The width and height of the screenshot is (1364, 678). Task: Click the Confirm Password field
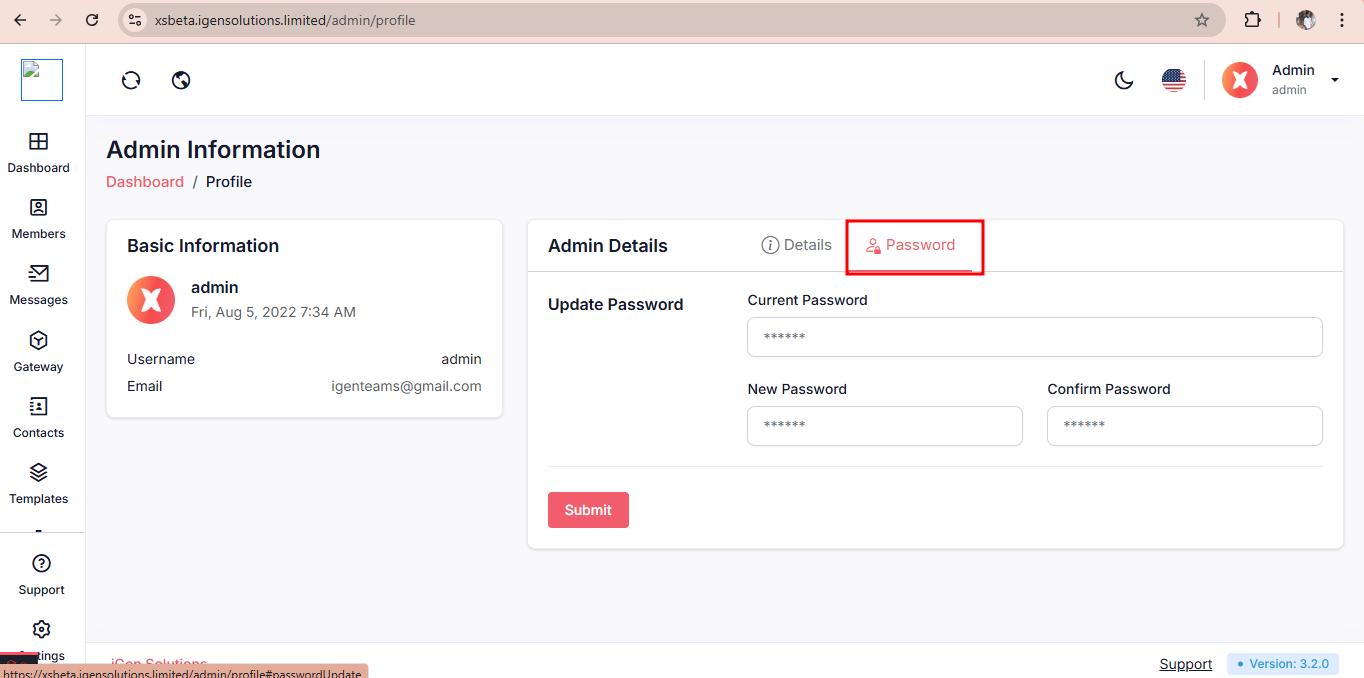pos(1184,426)
